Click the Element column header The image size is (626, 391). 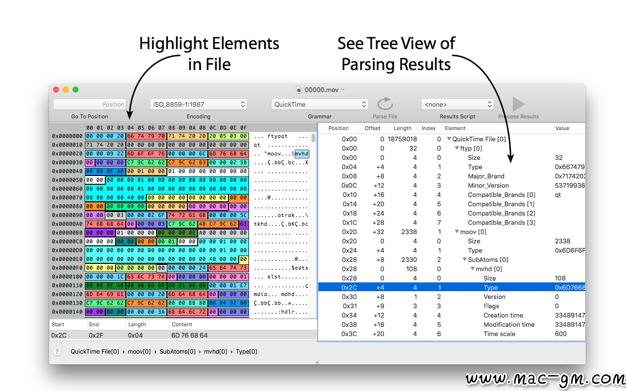coord(455,128)
